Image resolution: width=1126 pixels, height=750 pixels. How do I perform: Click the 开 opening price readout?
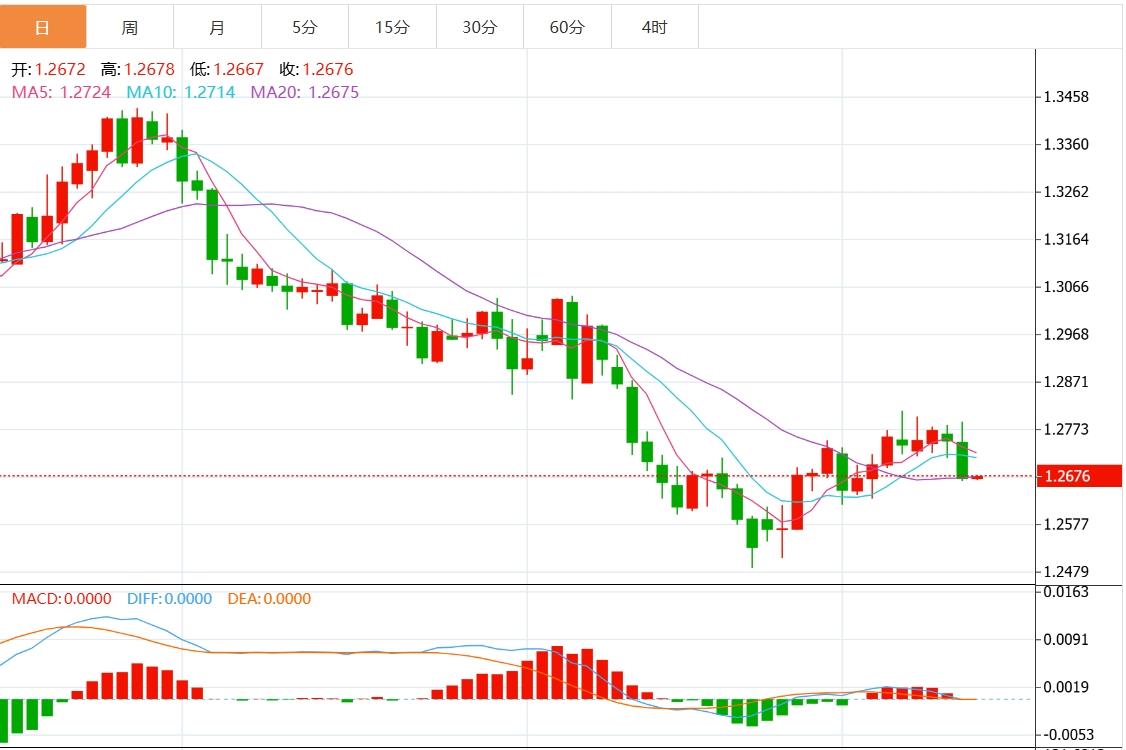[x=48, y=70]
